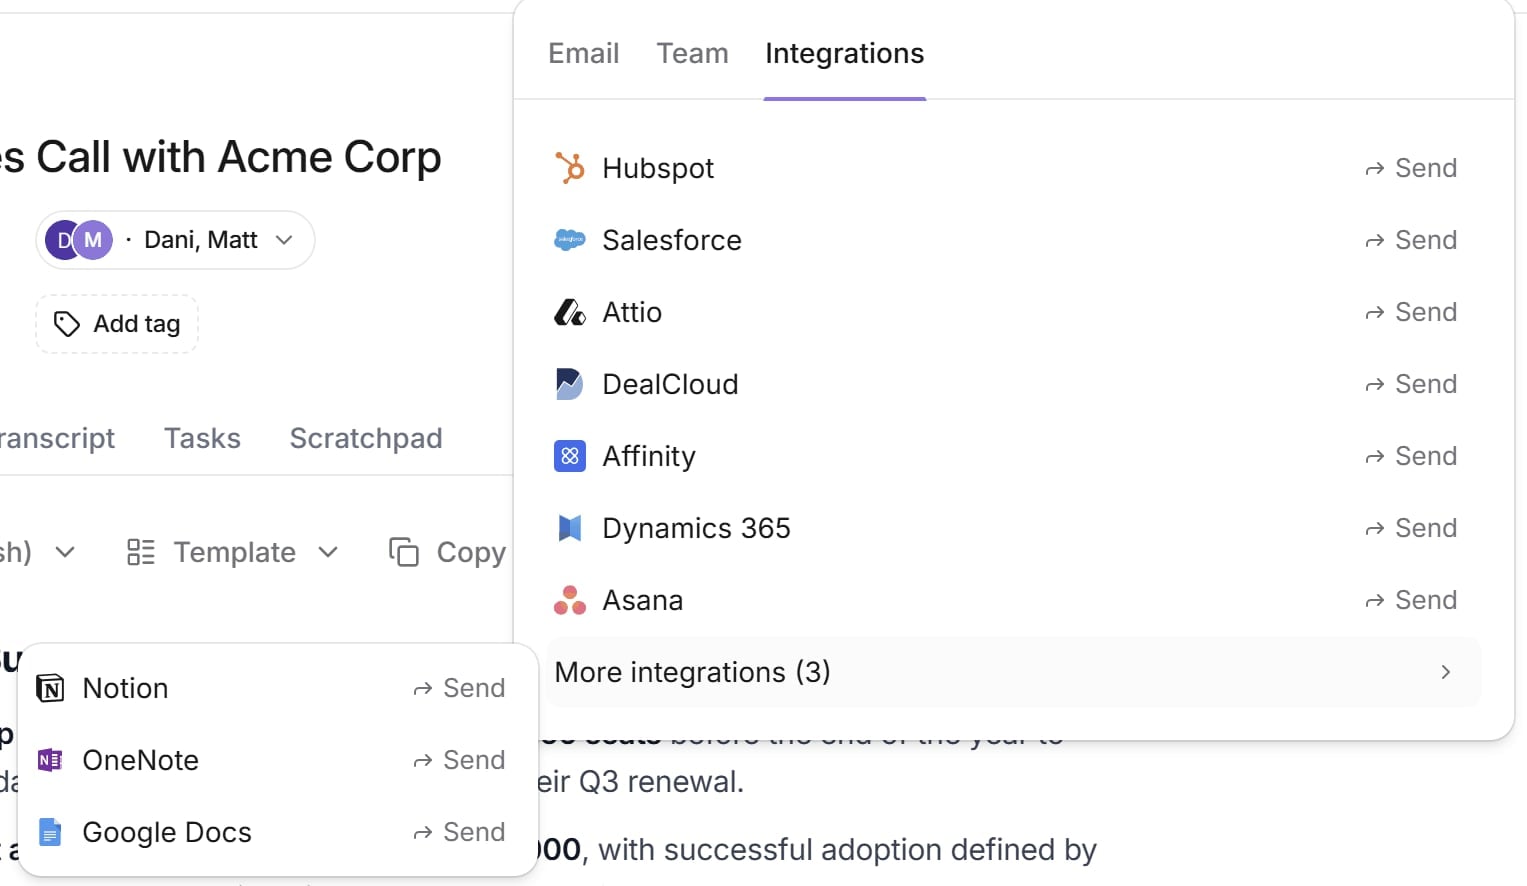Open the Transcript tab

pos(57,438)
